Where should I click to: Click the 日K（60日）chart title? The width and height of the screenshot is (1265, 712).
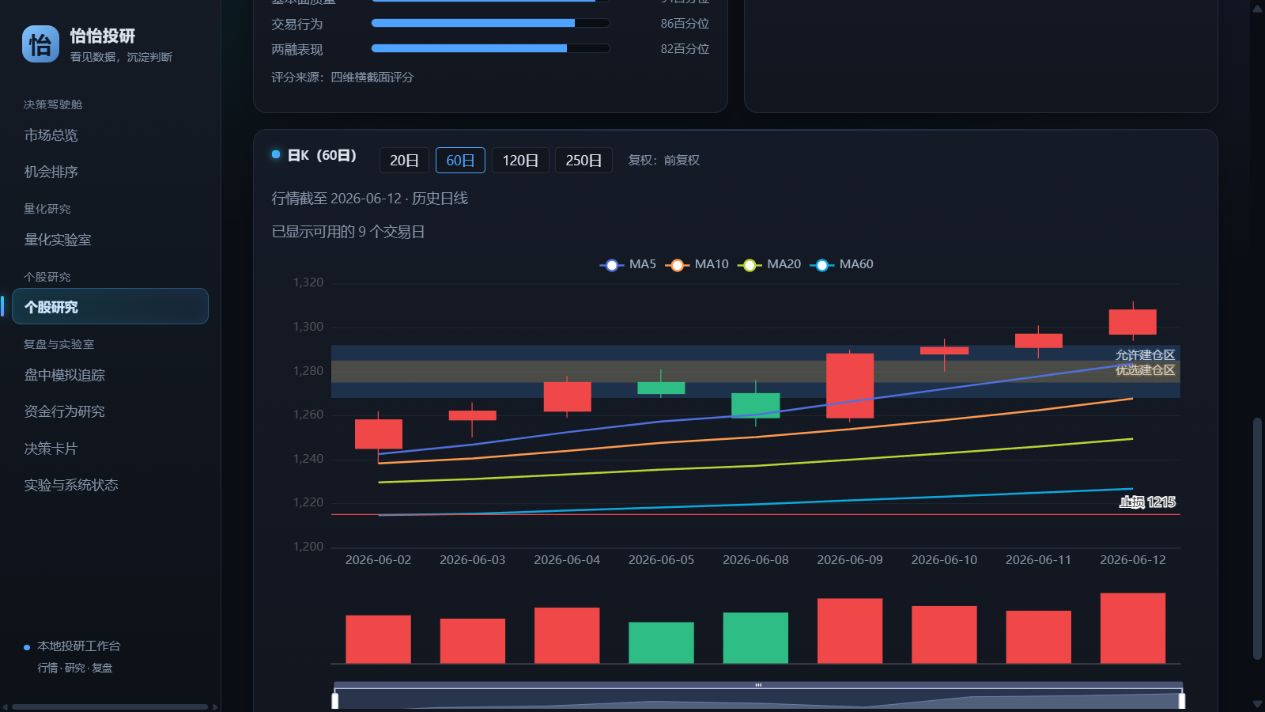(x=322, y=155)
